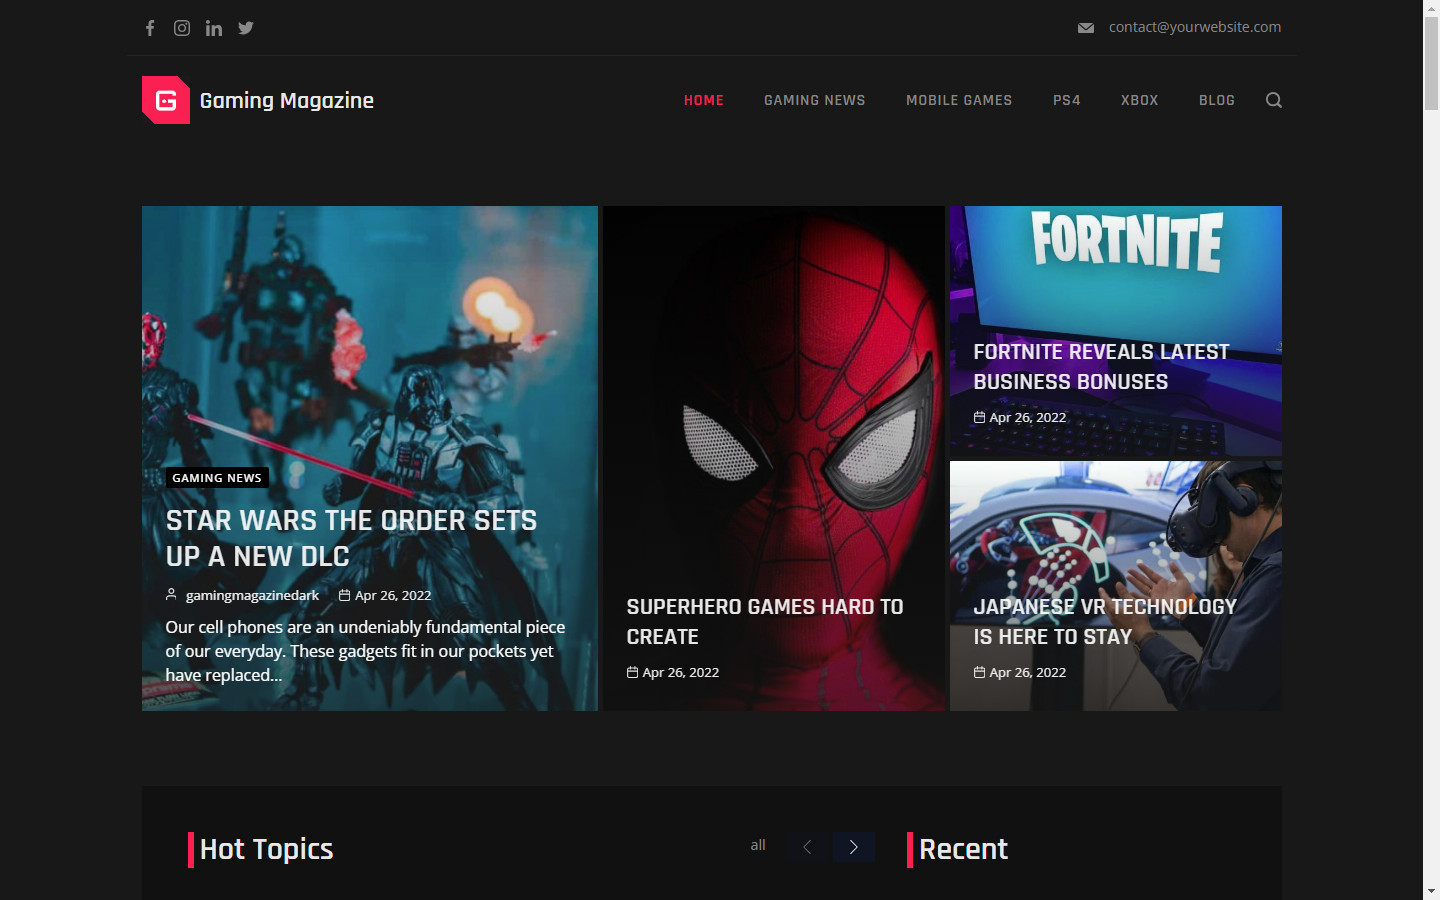Open the GAMING NEWS menu item
The width and height of the screenshot is (1440, 900).
point(815,100)
